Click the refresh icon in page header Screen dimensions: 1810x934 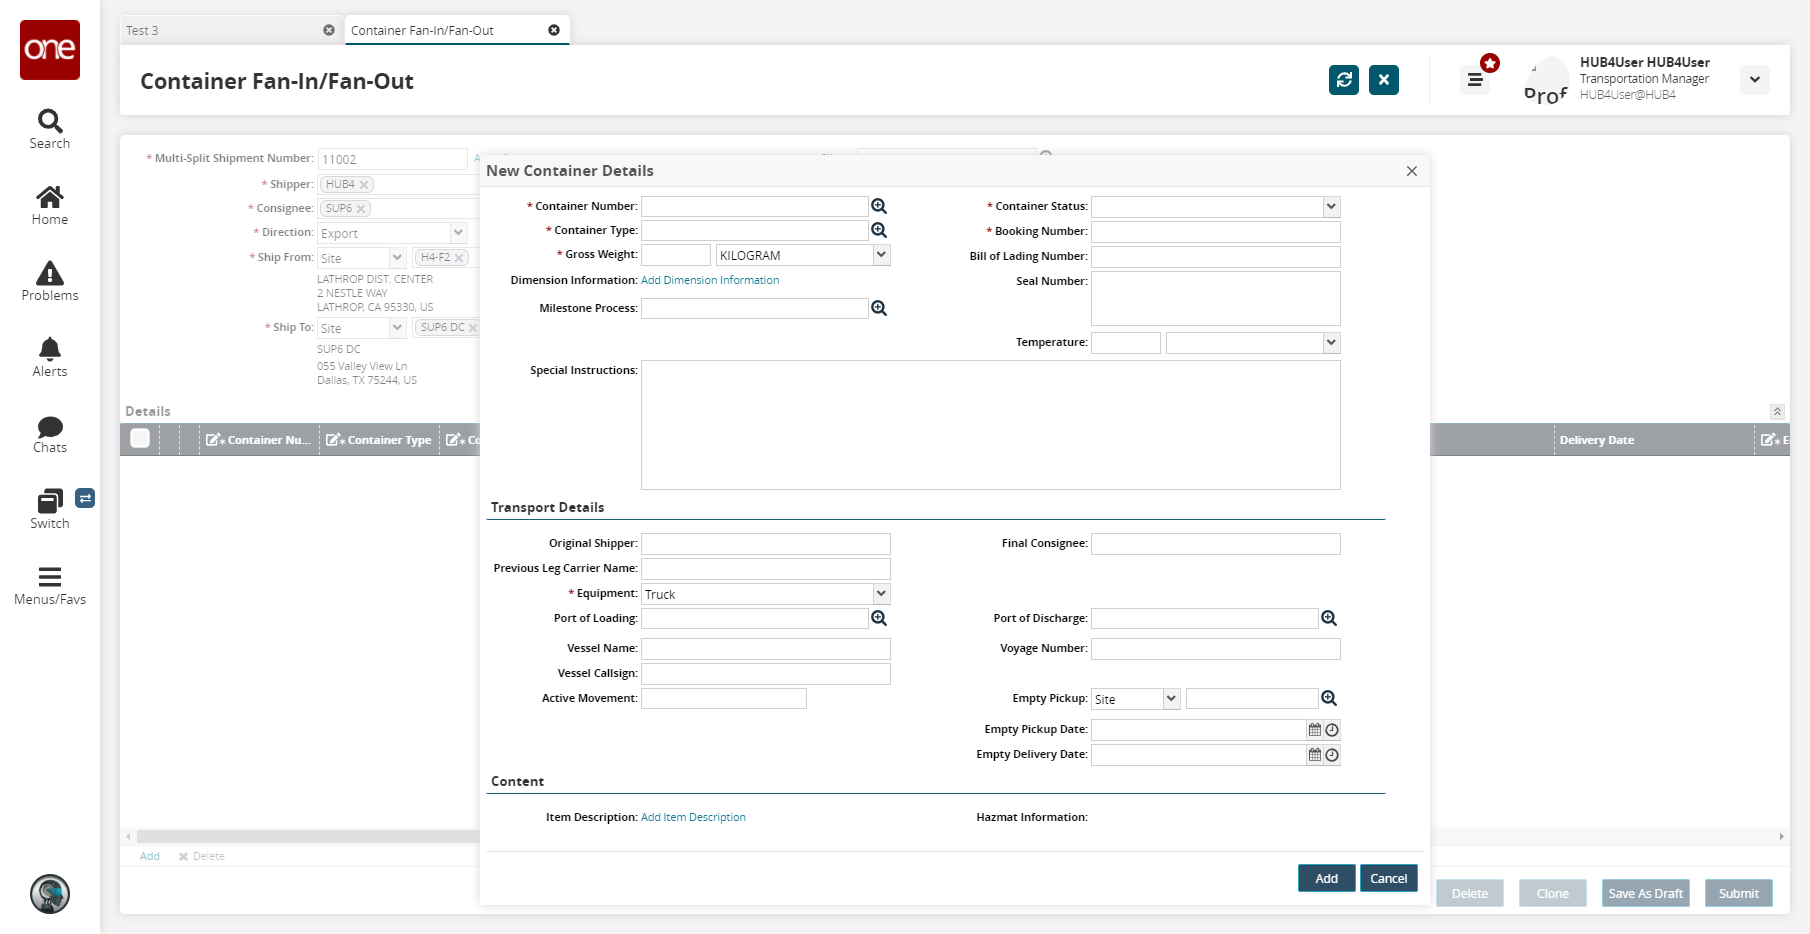pos(1344,80)
